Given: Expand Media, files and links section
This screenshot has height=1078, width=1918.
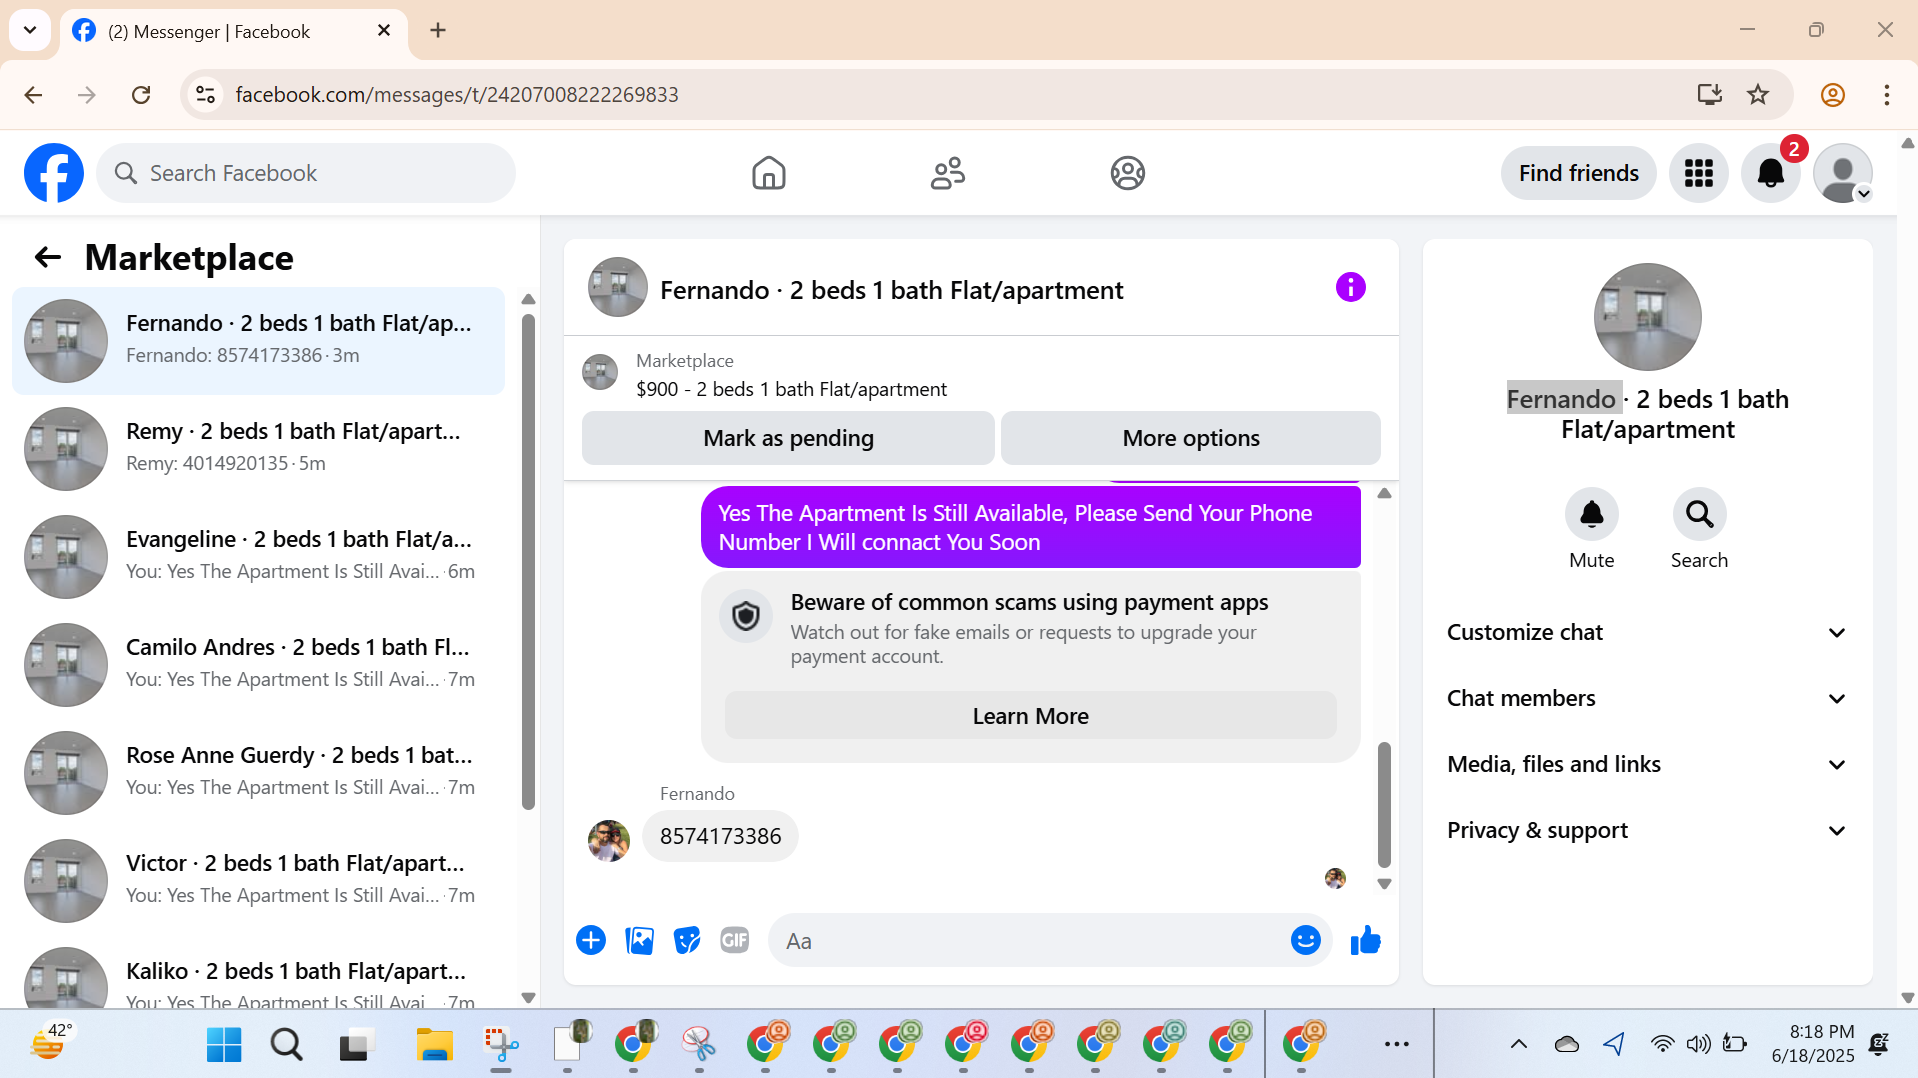Looking at the screenshot, I should 1647,764.
